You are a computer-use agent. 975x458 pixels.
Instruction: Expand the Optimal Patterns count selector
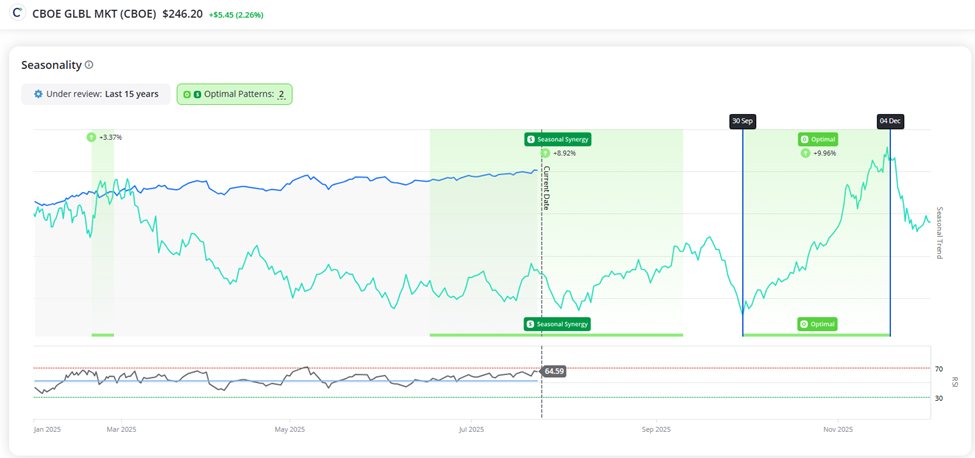(x=235, y=94)
